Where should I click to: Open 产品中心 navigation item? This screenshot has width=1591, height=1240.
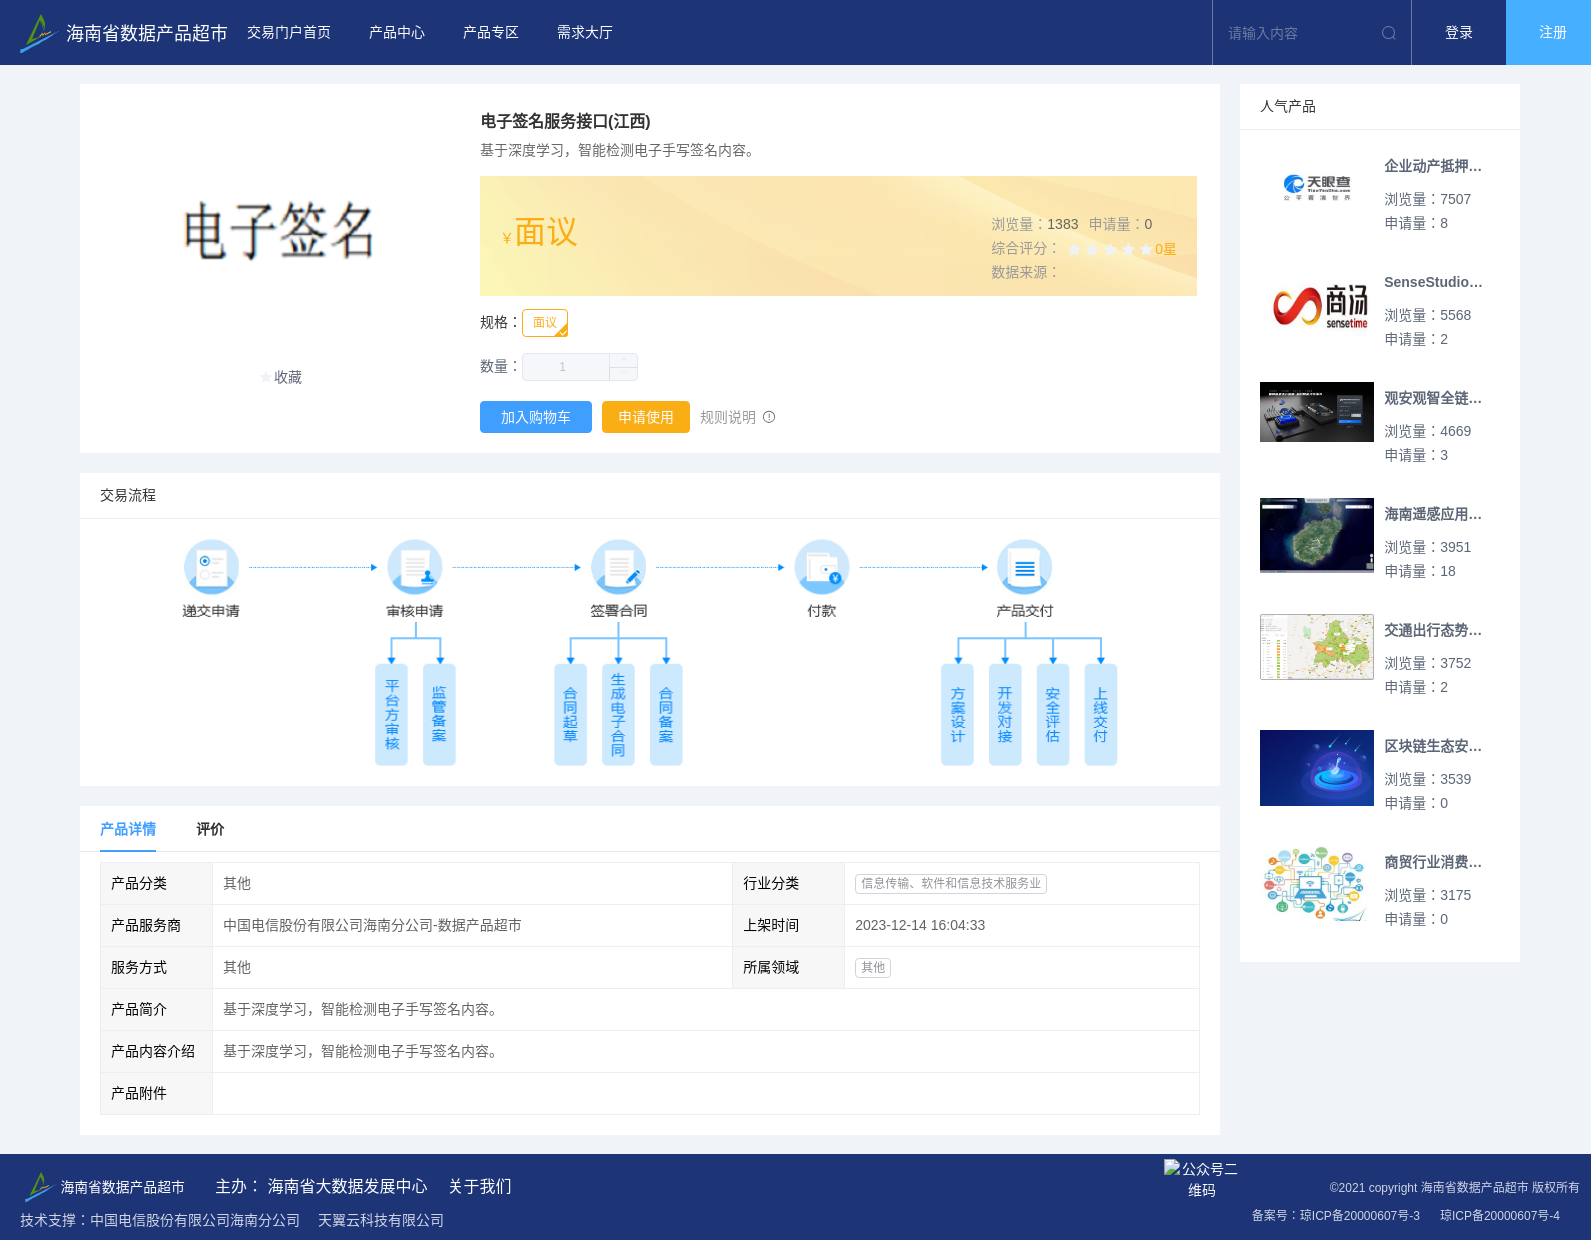click(397, 33)
